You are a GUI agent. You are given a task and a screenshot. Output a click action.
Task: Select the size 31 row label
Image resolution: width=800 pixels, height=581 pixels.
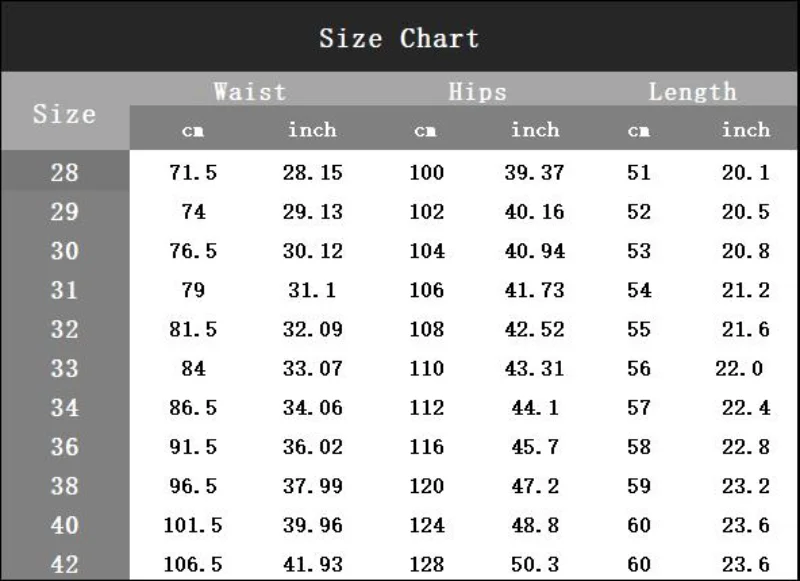64,290
